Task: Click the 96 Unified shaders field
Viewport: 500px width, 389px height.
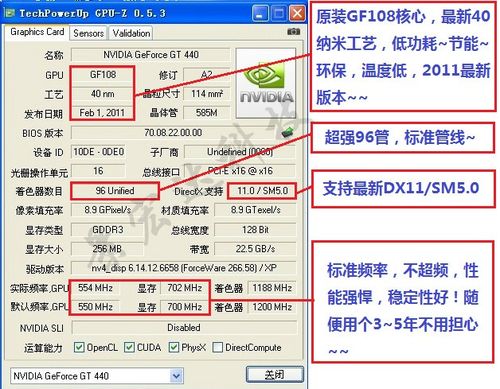Action: point(115,191)
